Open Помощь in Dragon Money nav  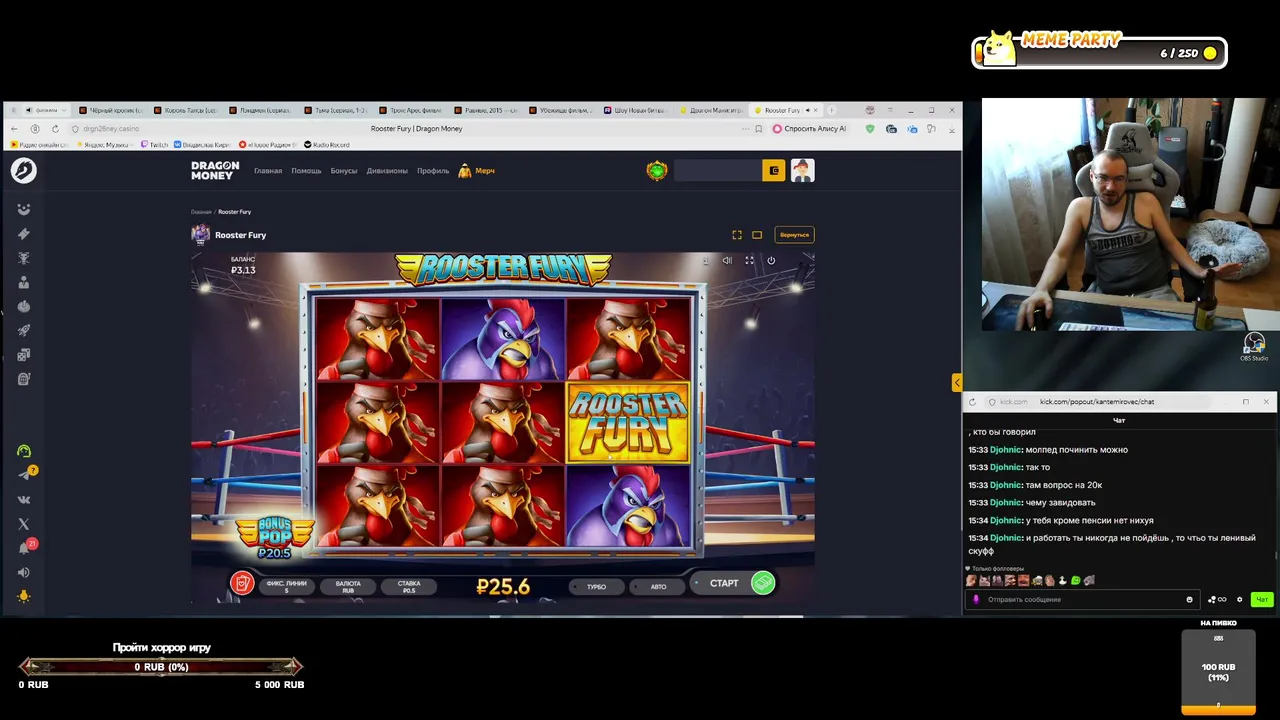coord(306,171)
